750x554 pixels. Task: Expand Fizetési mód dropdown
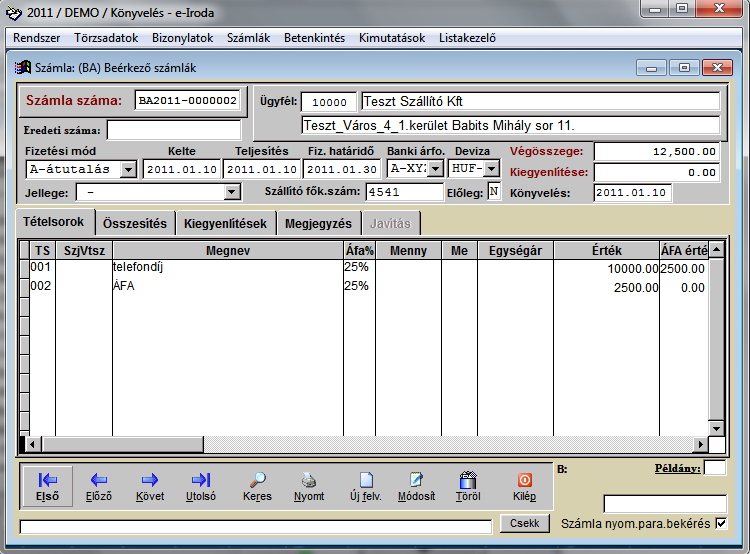click(x=128, y=170)
